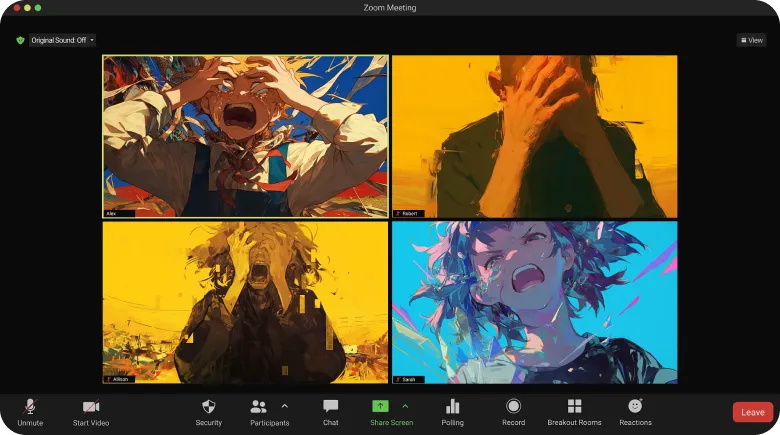Expand the Original Sound dropdown arrow
Viewport: 780px width, 435px height.
[92, 40]
